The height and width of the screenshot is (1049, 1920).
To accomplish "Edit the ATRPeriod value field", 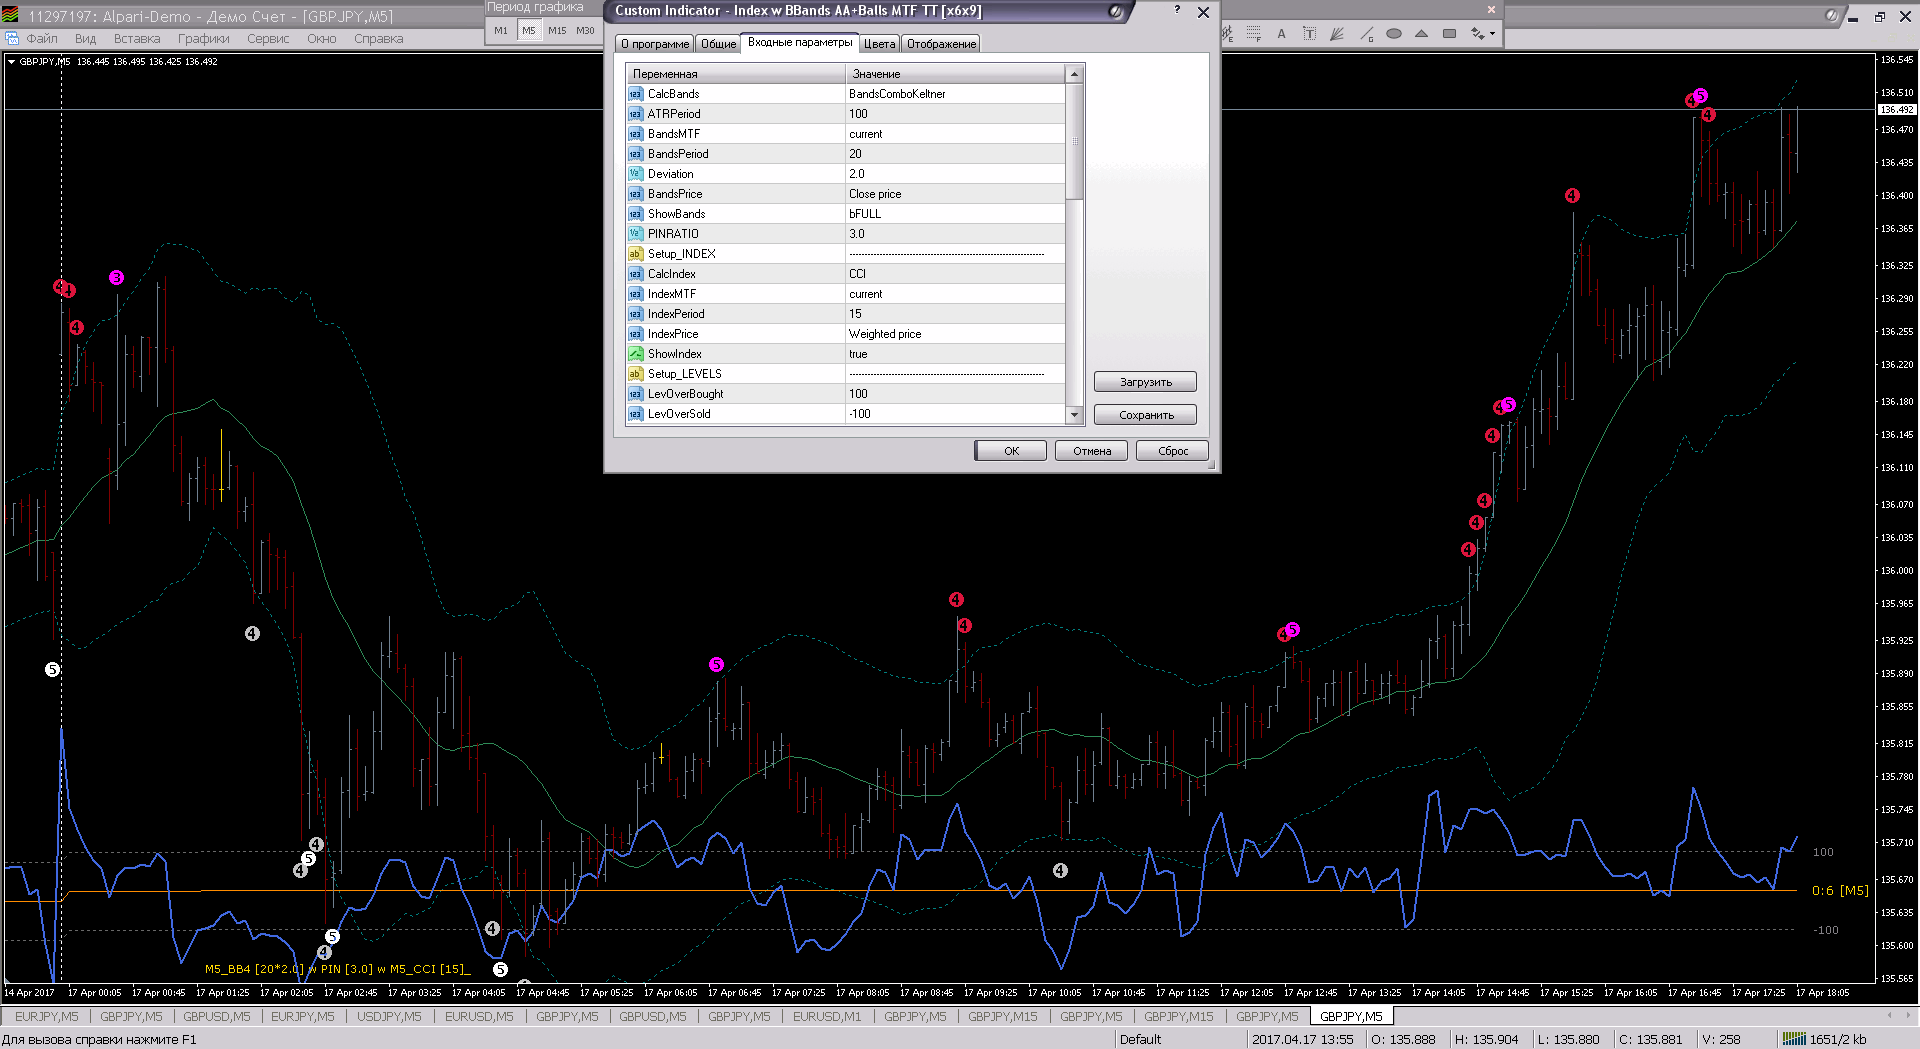I will pyautogui.click(x=955, y=114).
